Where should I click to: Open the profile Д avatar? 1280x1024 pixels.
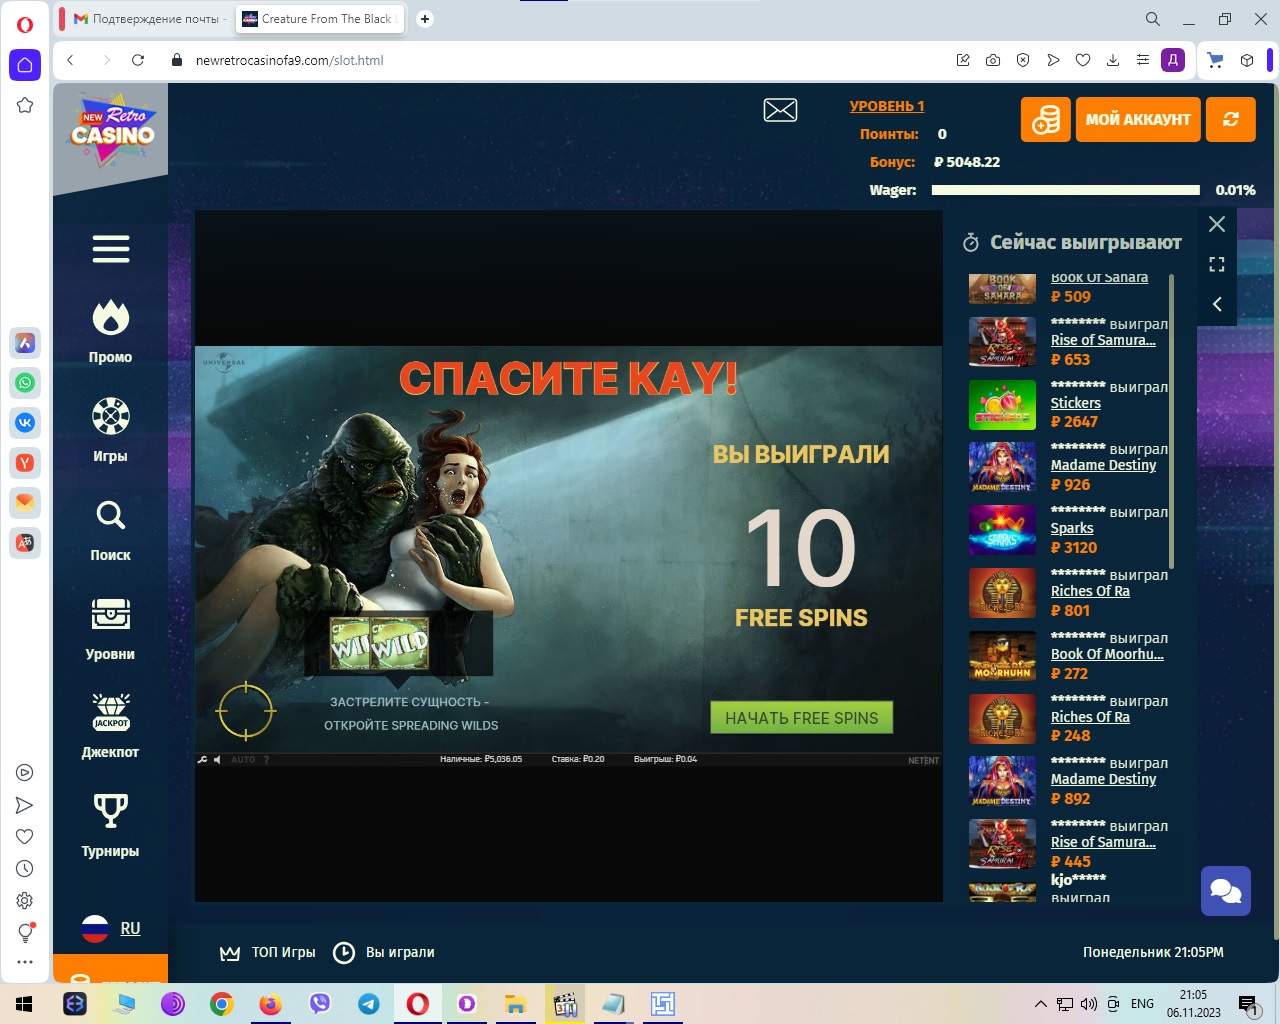(1173, 60)
